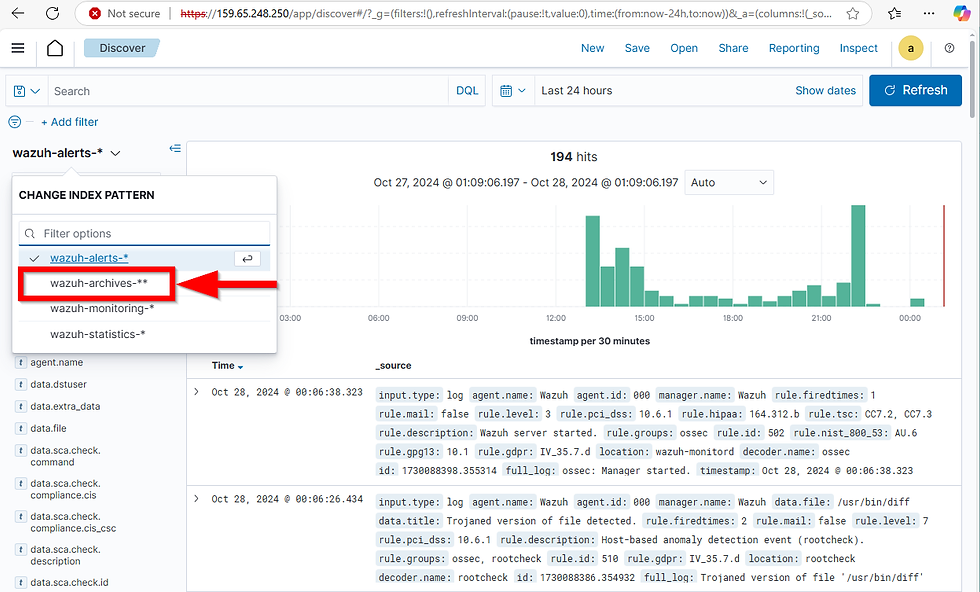
Task: Open the hamburger navigation menu
Action: pos(18,48)
